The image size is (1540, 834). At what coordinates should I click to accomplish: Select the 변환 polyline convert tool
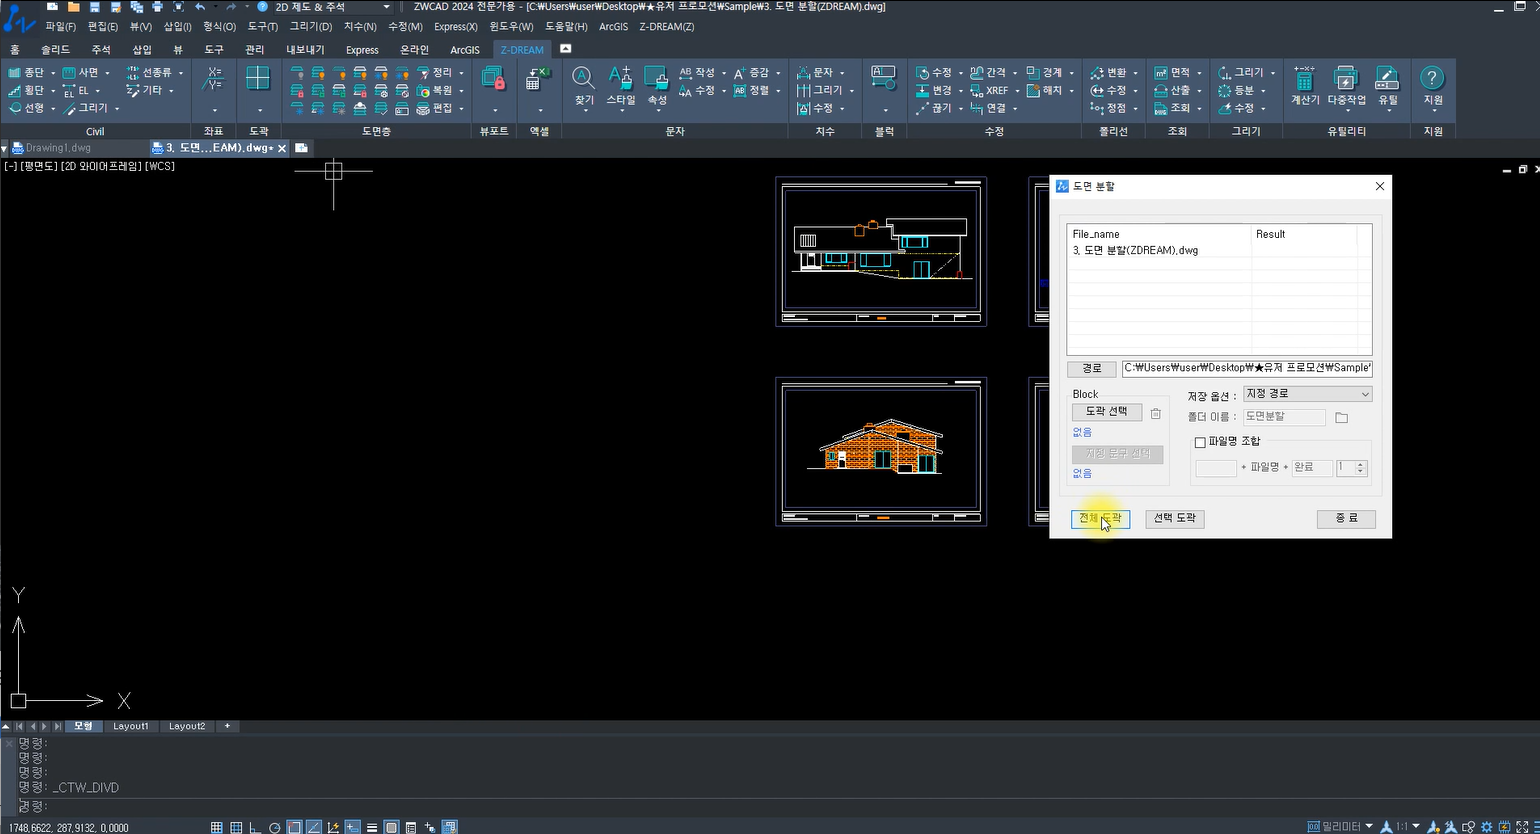pos(1108,73)
